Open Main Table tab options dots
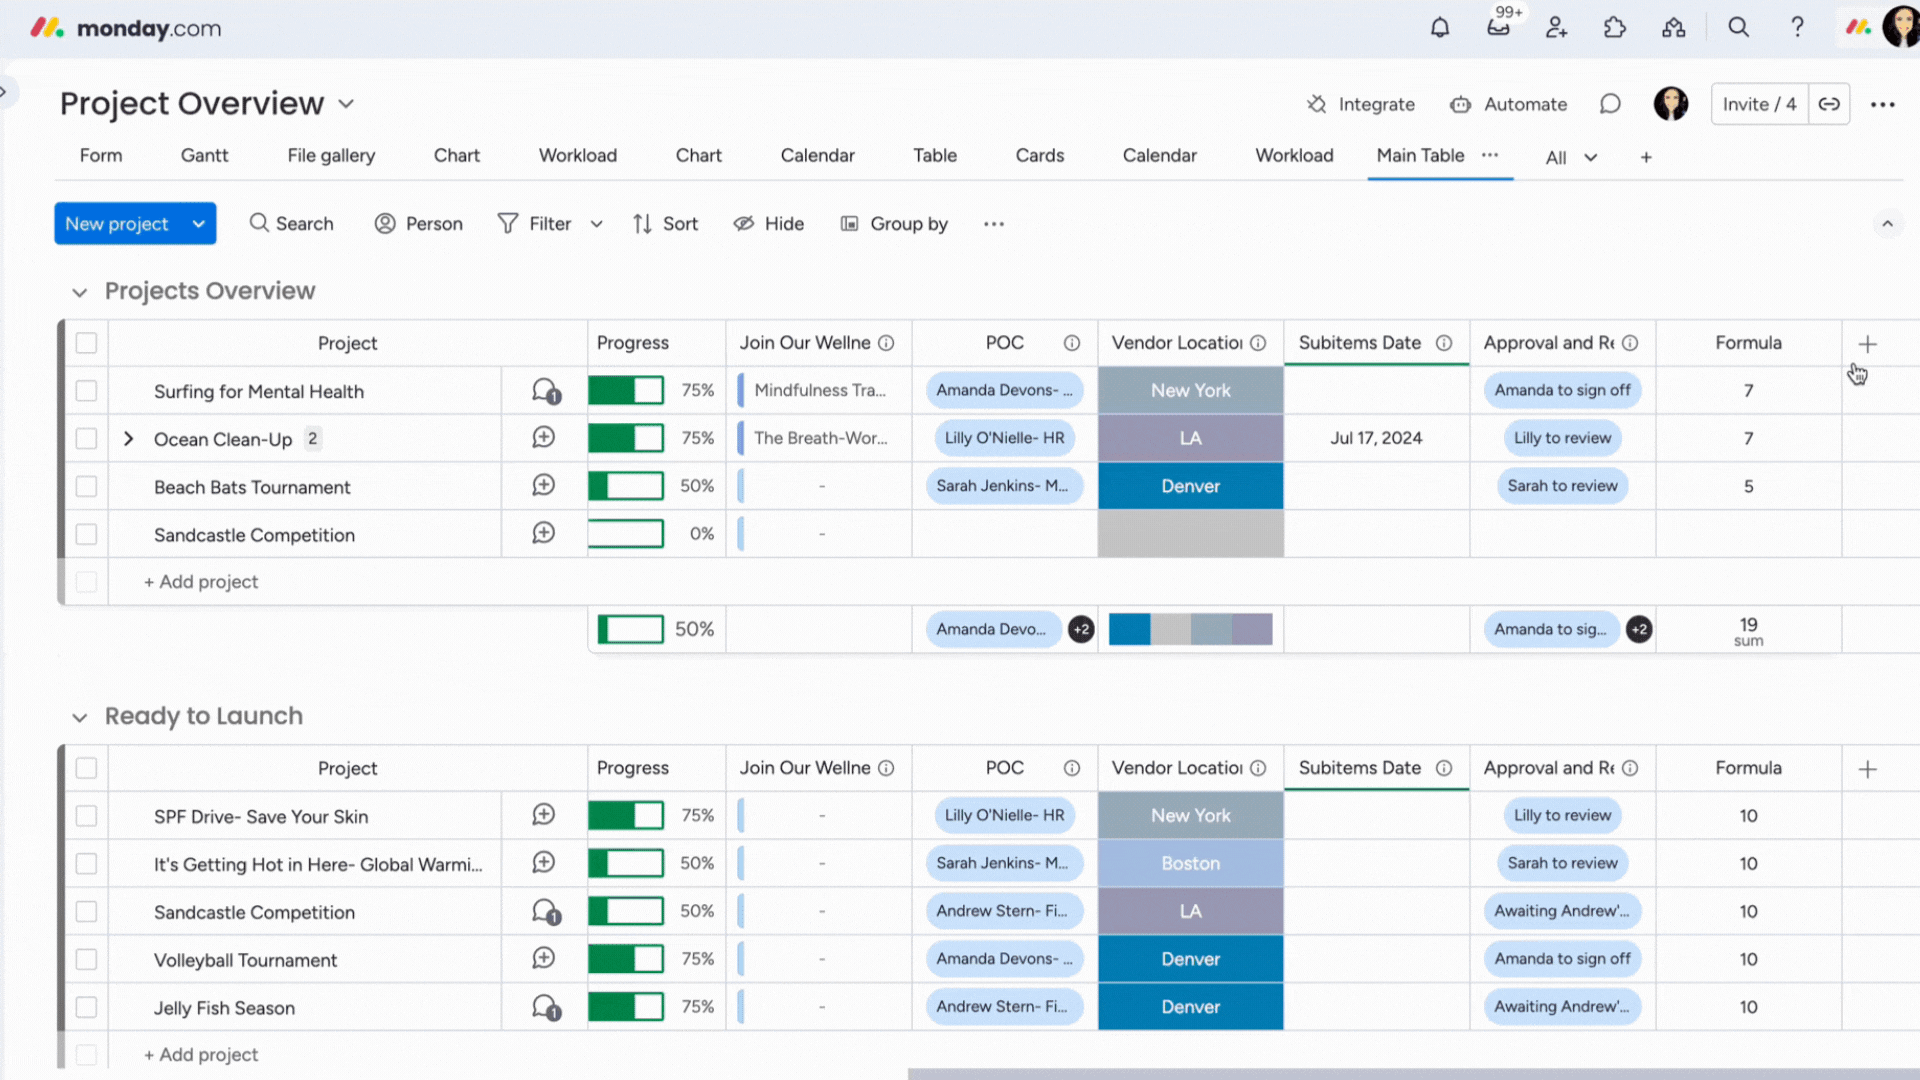Viewport: 1920px width, 1080px height. click(x=1490, y=155)
